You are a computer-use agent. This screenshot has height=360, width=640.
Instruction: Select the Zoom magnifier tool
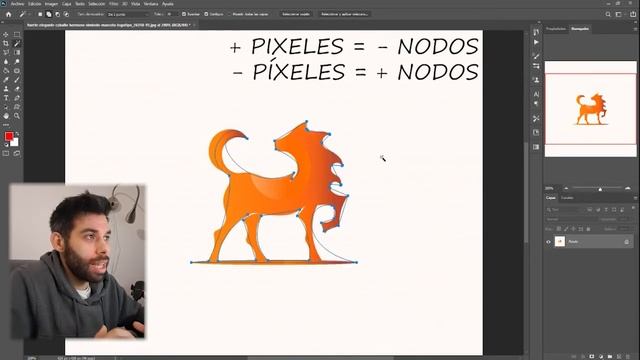pos(17,116)
